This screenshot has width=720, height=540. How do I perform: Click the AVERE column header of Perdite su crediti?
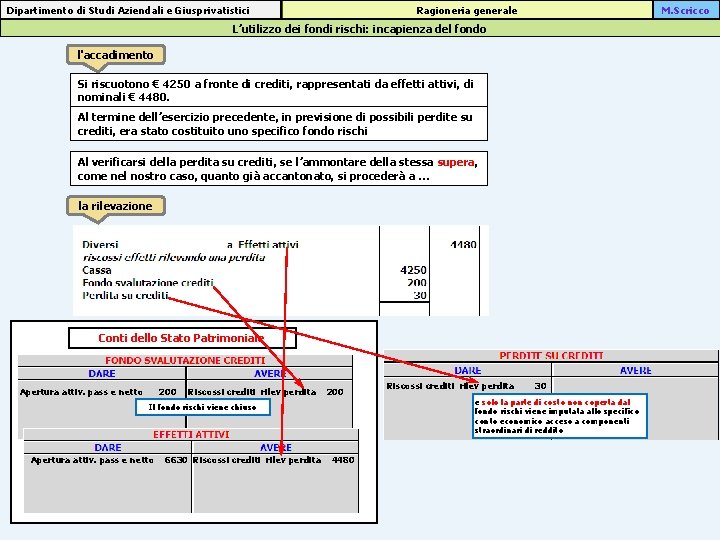point(636,370)
